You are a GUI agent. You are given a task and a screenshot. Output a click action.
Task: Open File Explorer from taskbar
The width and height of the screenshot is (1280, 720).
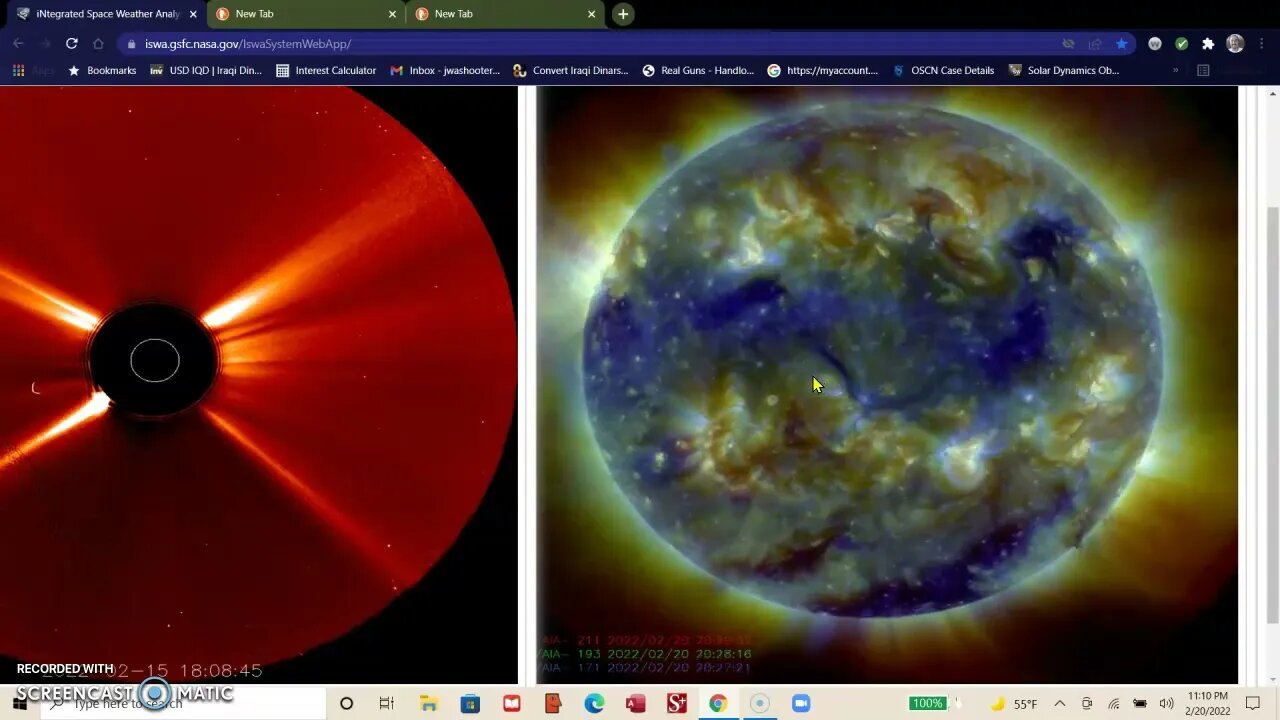[x=428, y=703]
